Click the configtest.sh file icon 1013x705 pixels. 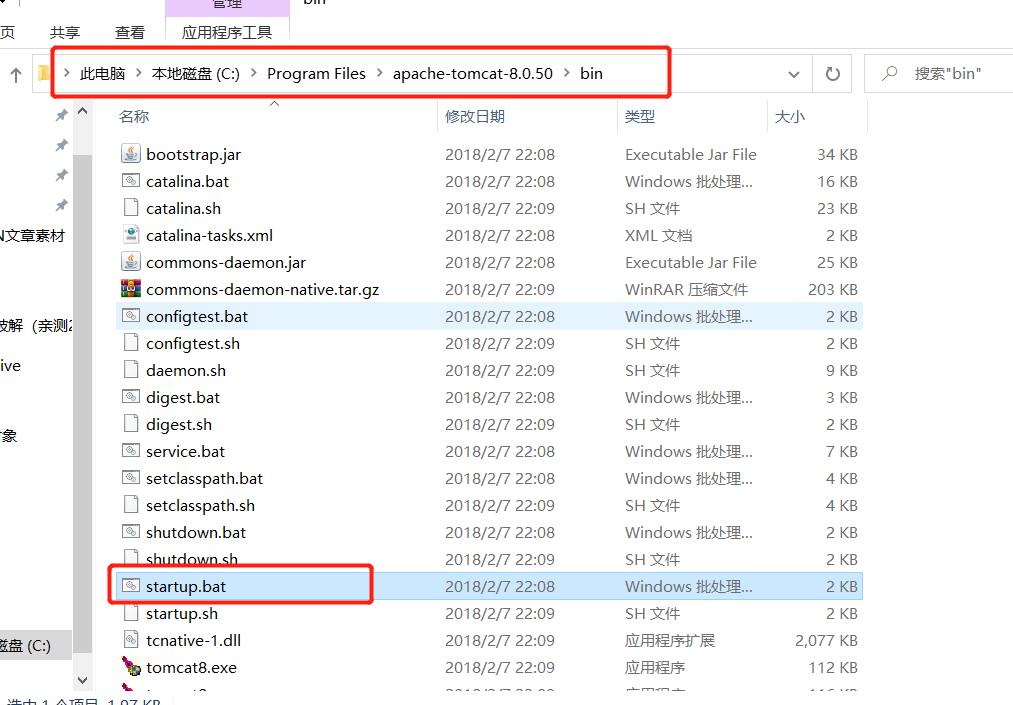click(131, 343)
